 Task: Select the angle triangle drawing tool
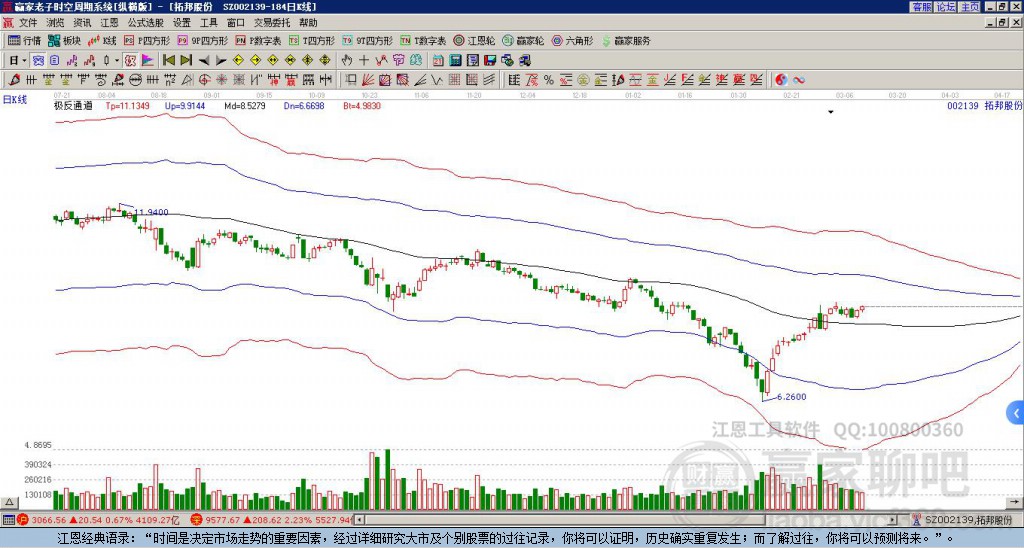pos(187,80)
